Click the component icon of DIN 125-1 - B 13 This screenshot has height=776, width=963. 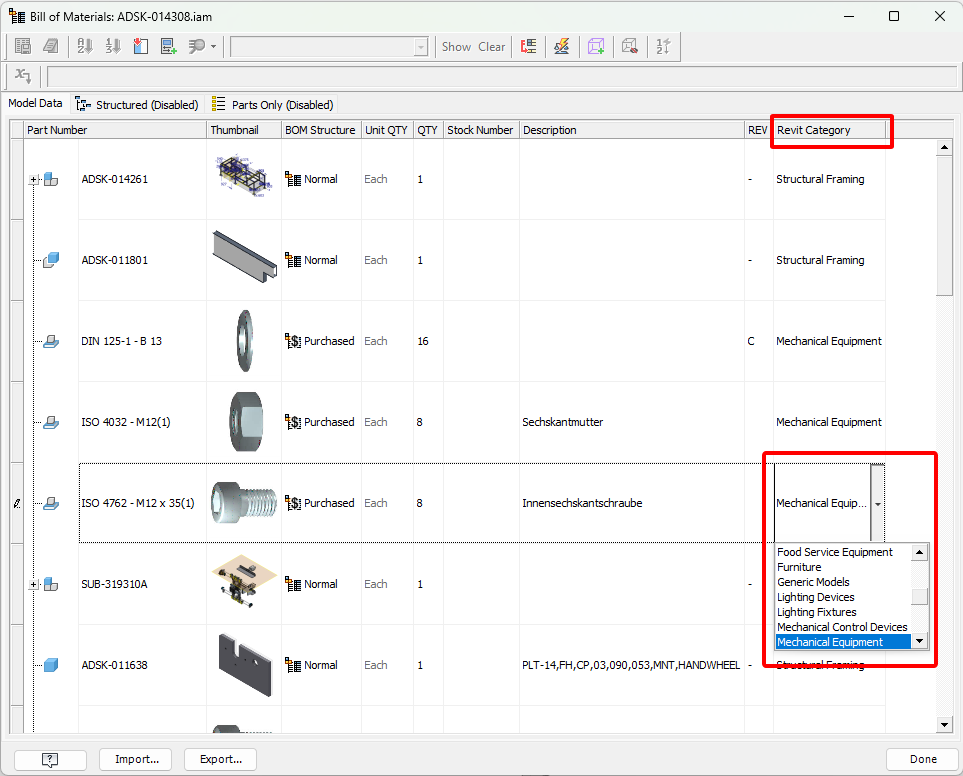51,341
